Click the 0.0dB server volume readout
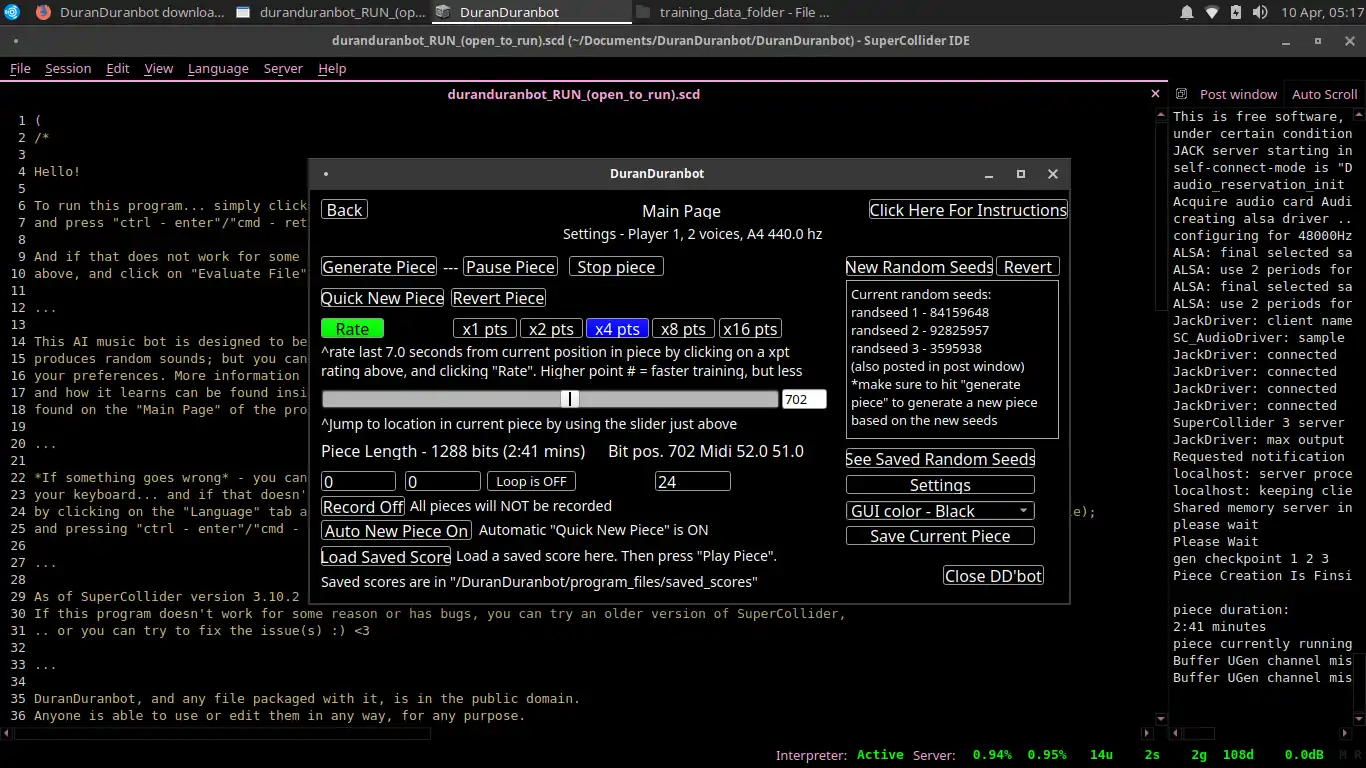 click(1304, 755)
